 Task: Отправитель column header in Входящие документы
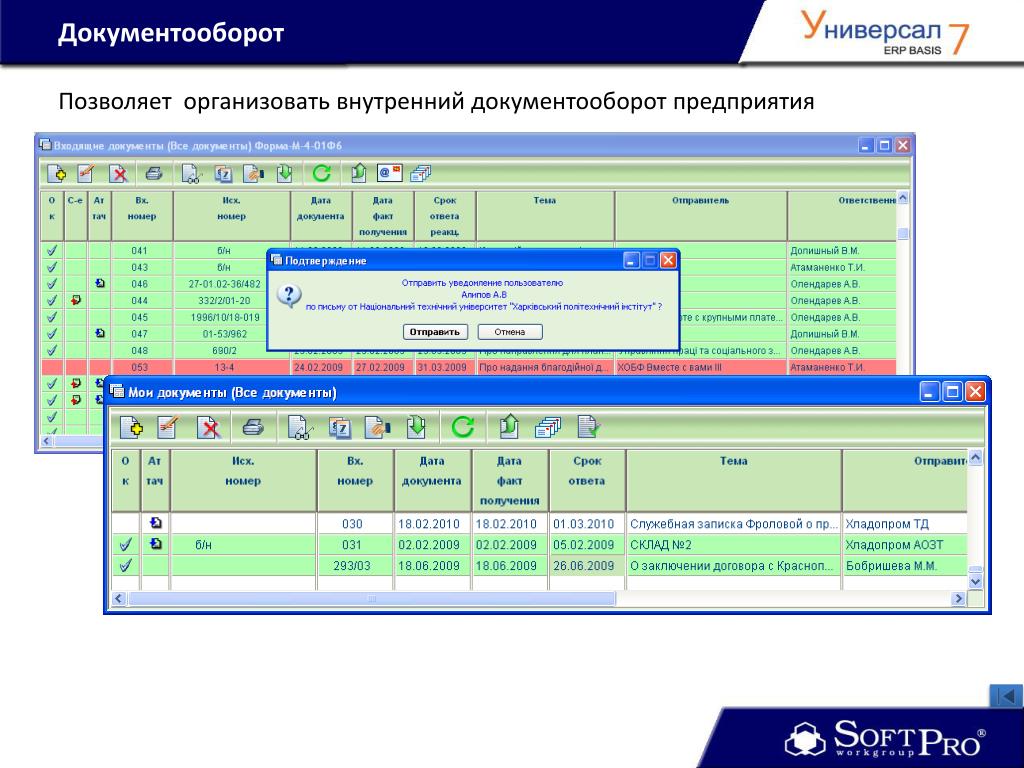point(701,216)
